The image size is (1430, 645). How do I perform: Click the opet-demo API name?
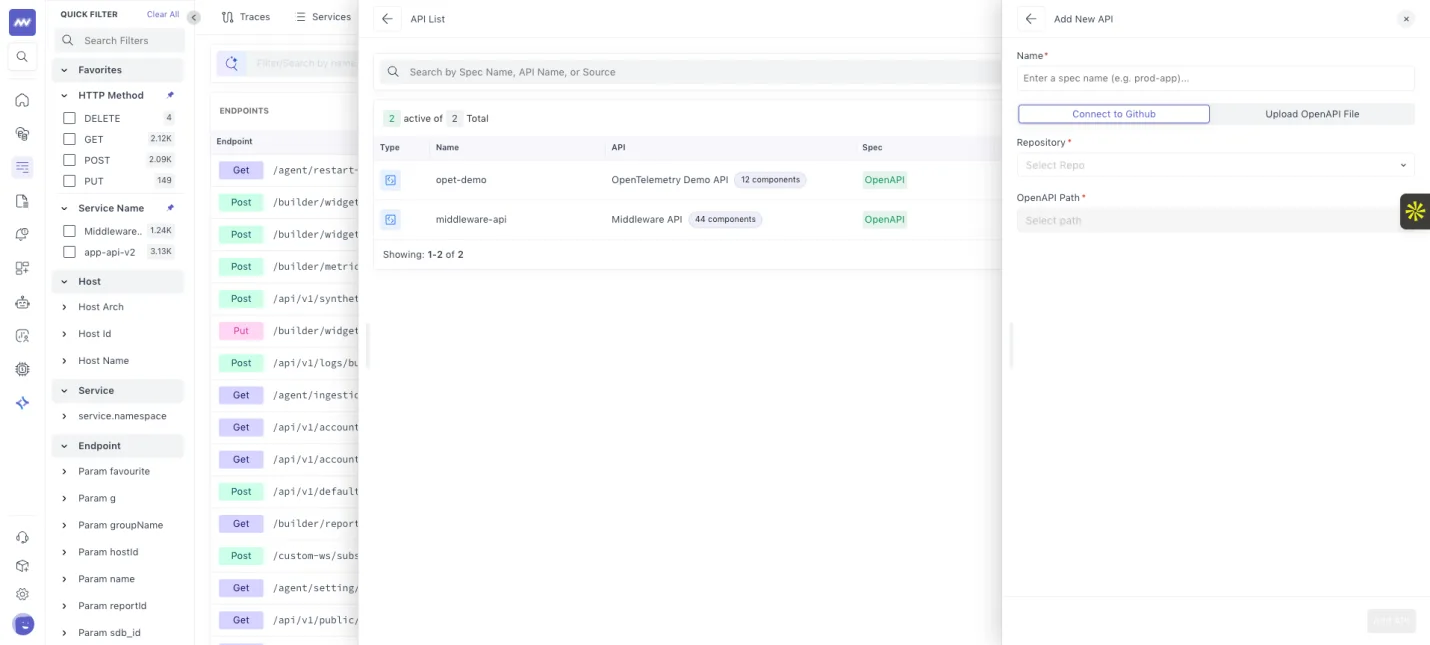(x=461, y=180)
